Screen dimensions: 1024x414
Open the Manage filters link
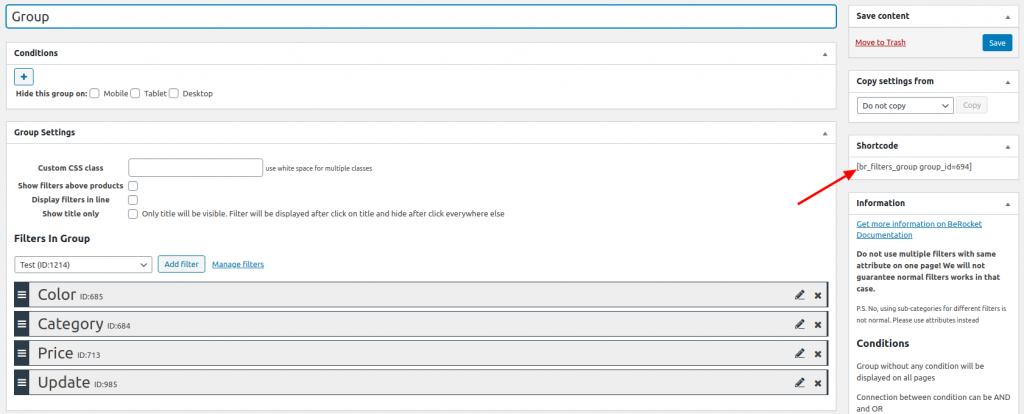[x=238, y=264]
